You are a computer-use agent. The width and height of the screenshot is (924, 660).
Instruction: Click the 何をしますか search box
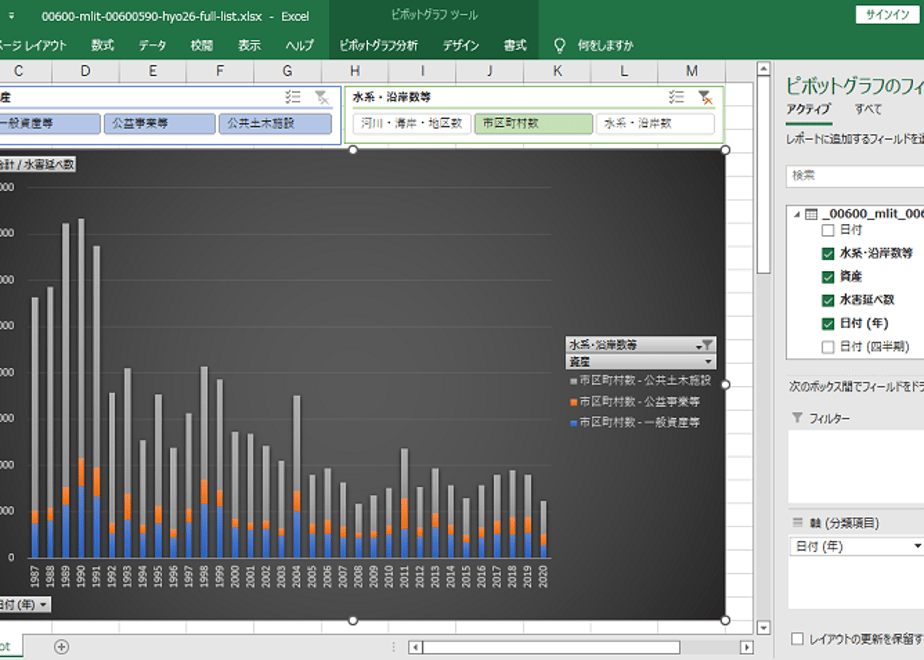pos(605,45)
